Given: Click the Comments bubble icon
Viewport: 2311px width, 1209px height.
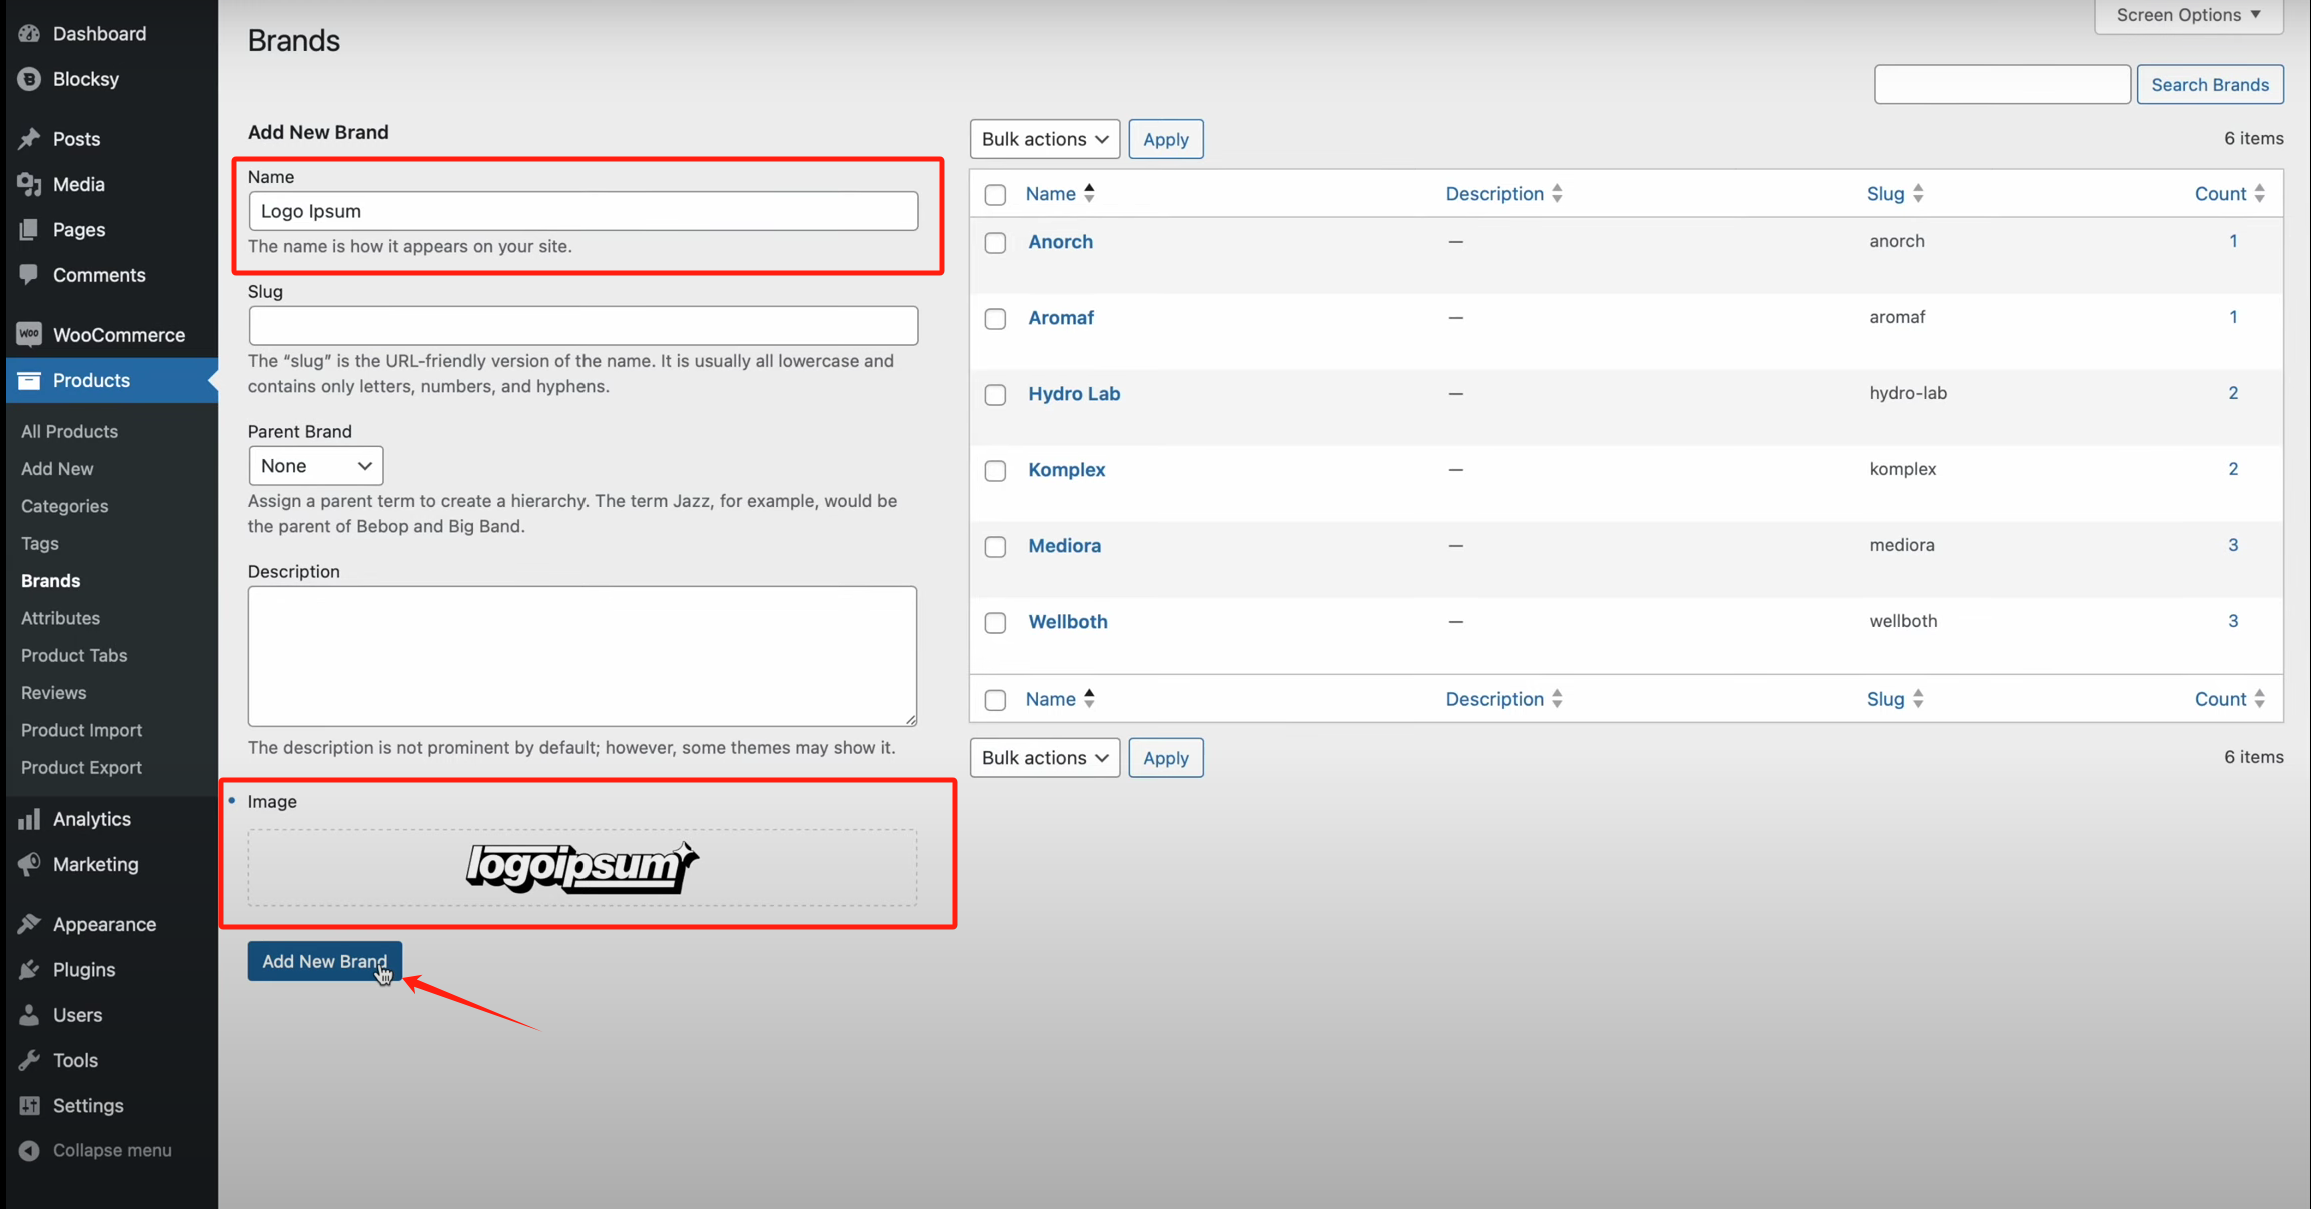Looking at the screenshot, I should pyautogui.click(x=29, y=274).
